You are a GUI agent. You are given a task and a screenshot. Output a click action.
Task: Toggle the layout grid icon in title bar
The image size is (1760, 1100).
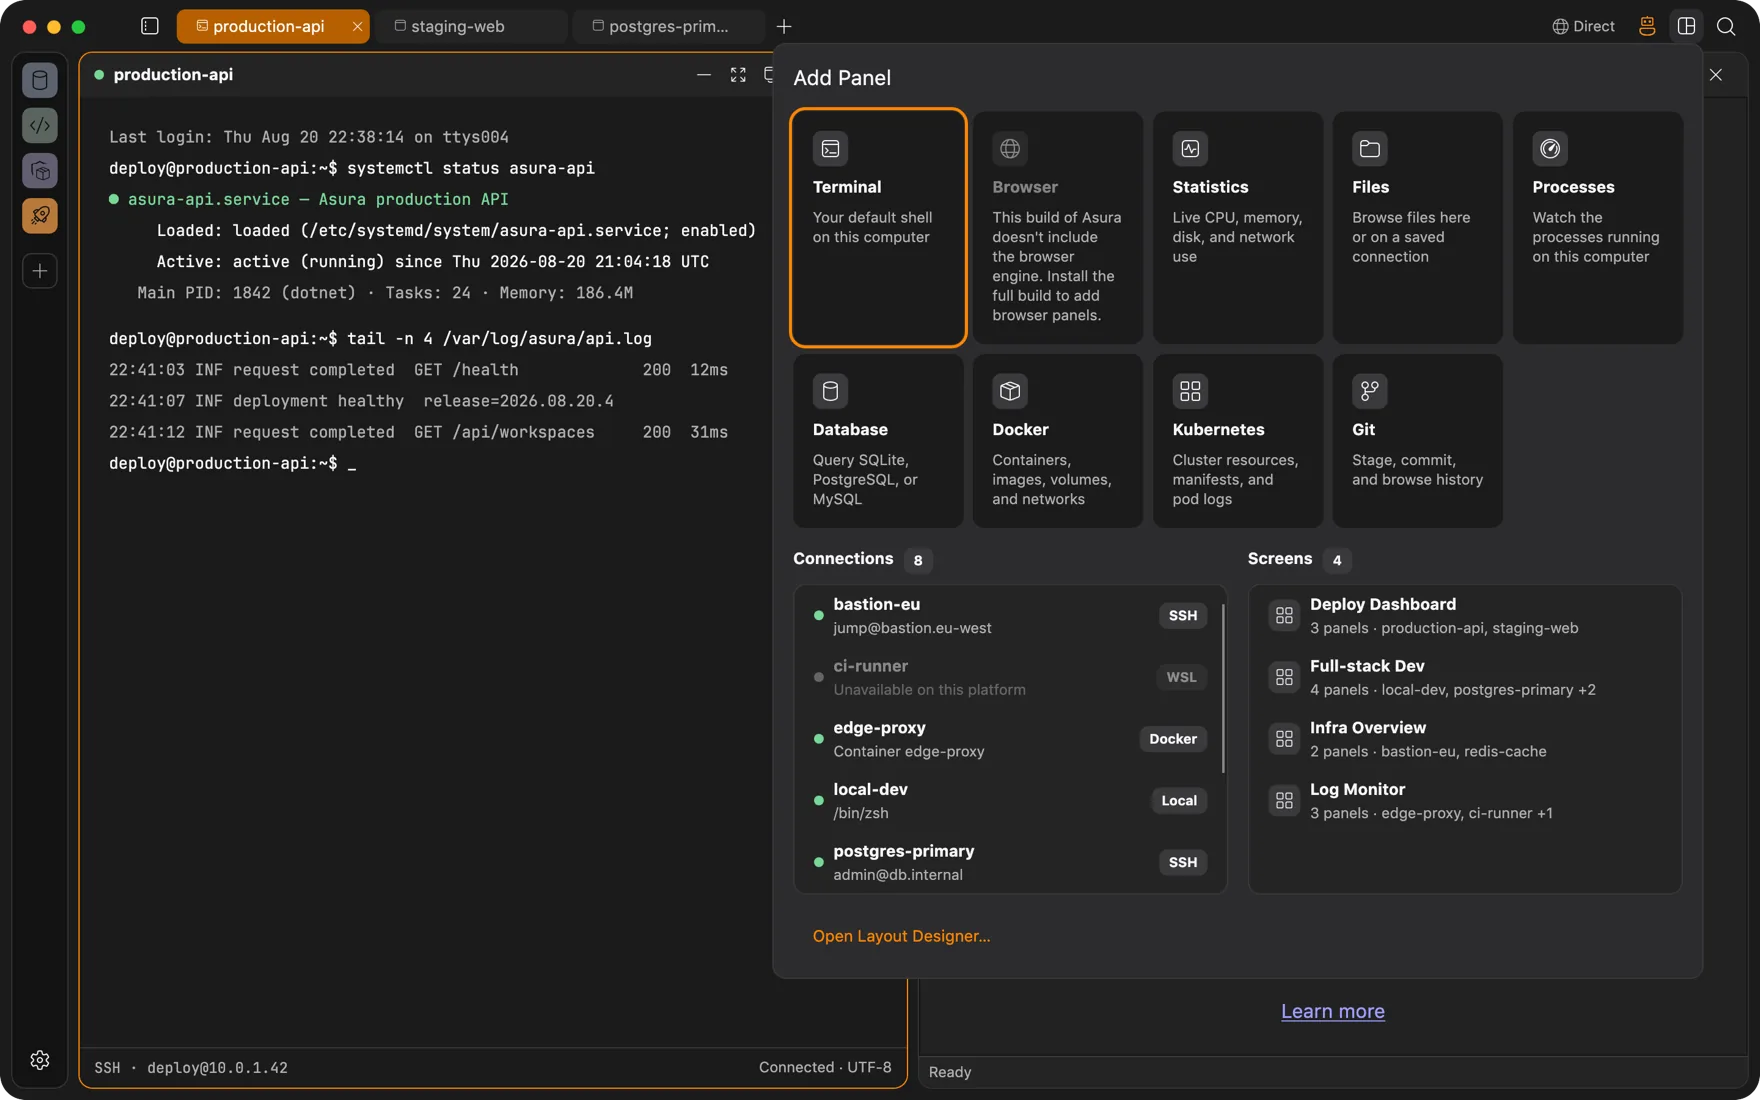pos(1686,26)
